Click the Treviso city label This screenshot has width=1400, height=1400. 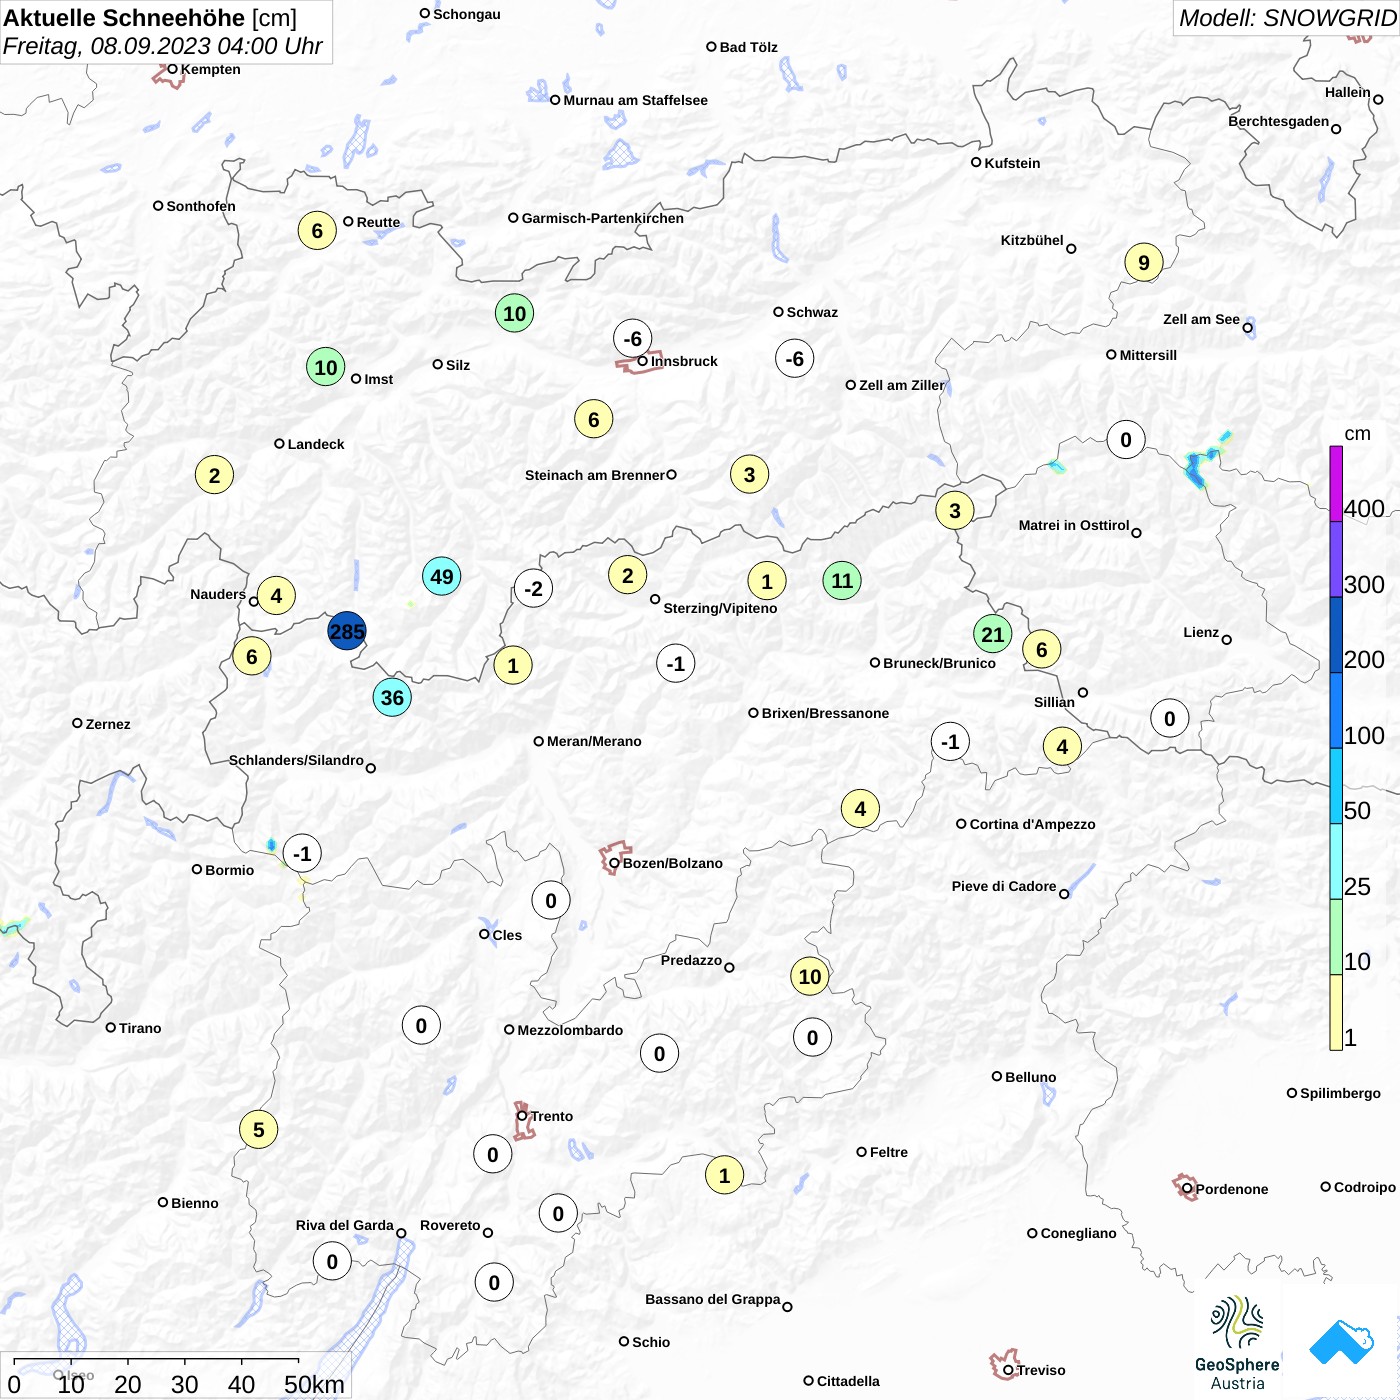(1041, 1370)
